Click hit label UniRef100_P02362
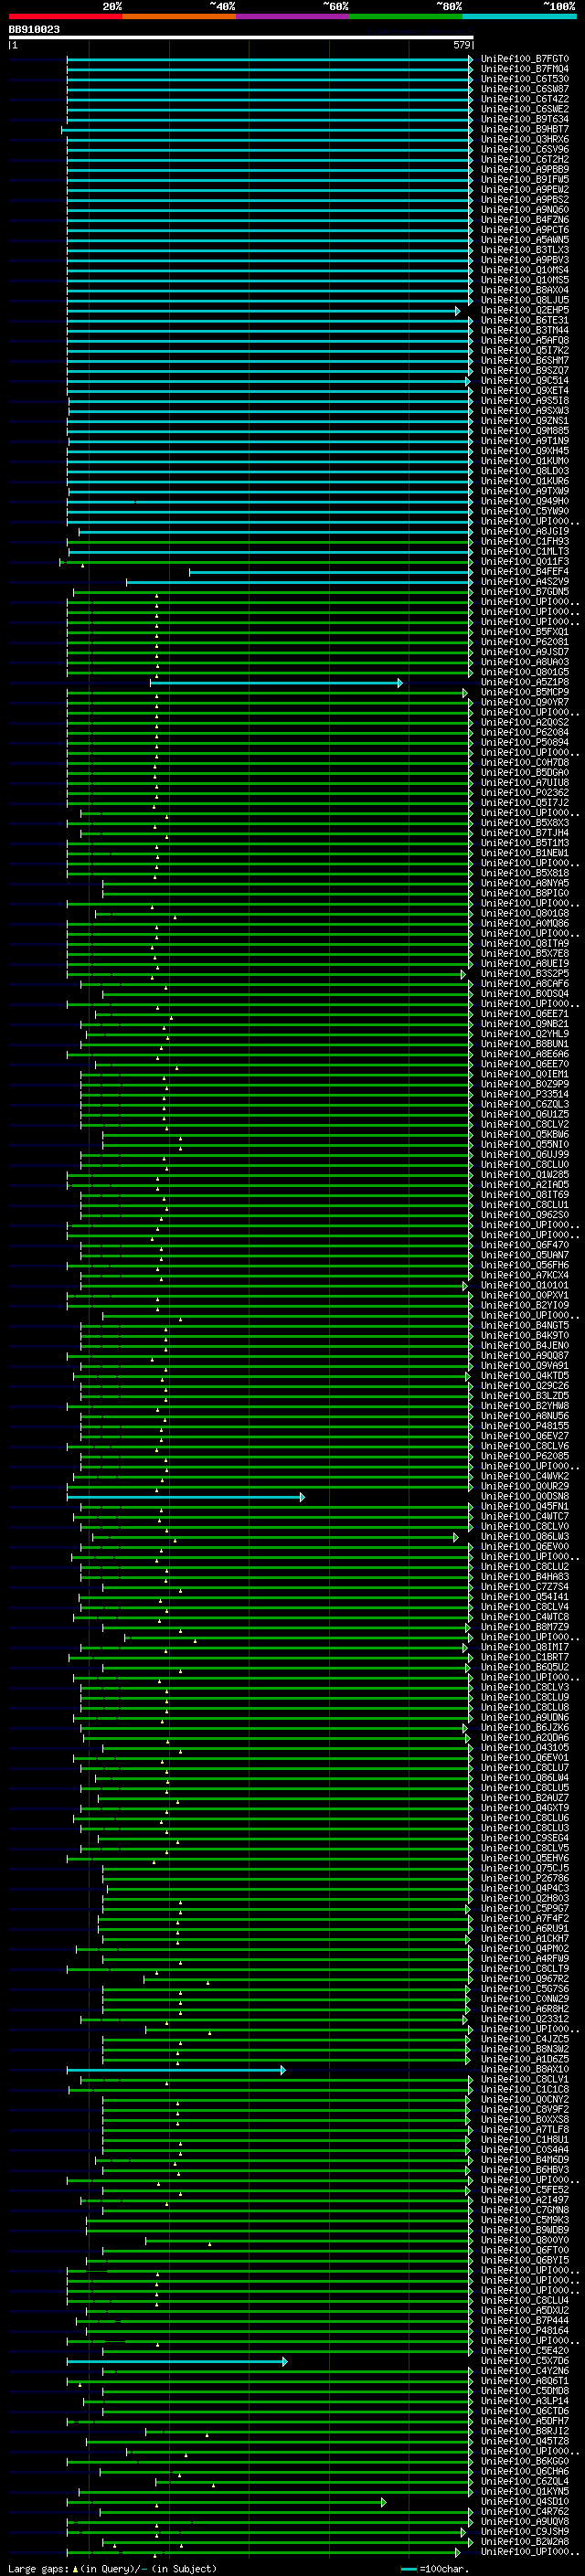585x2576 pixels. pos(525,792)
